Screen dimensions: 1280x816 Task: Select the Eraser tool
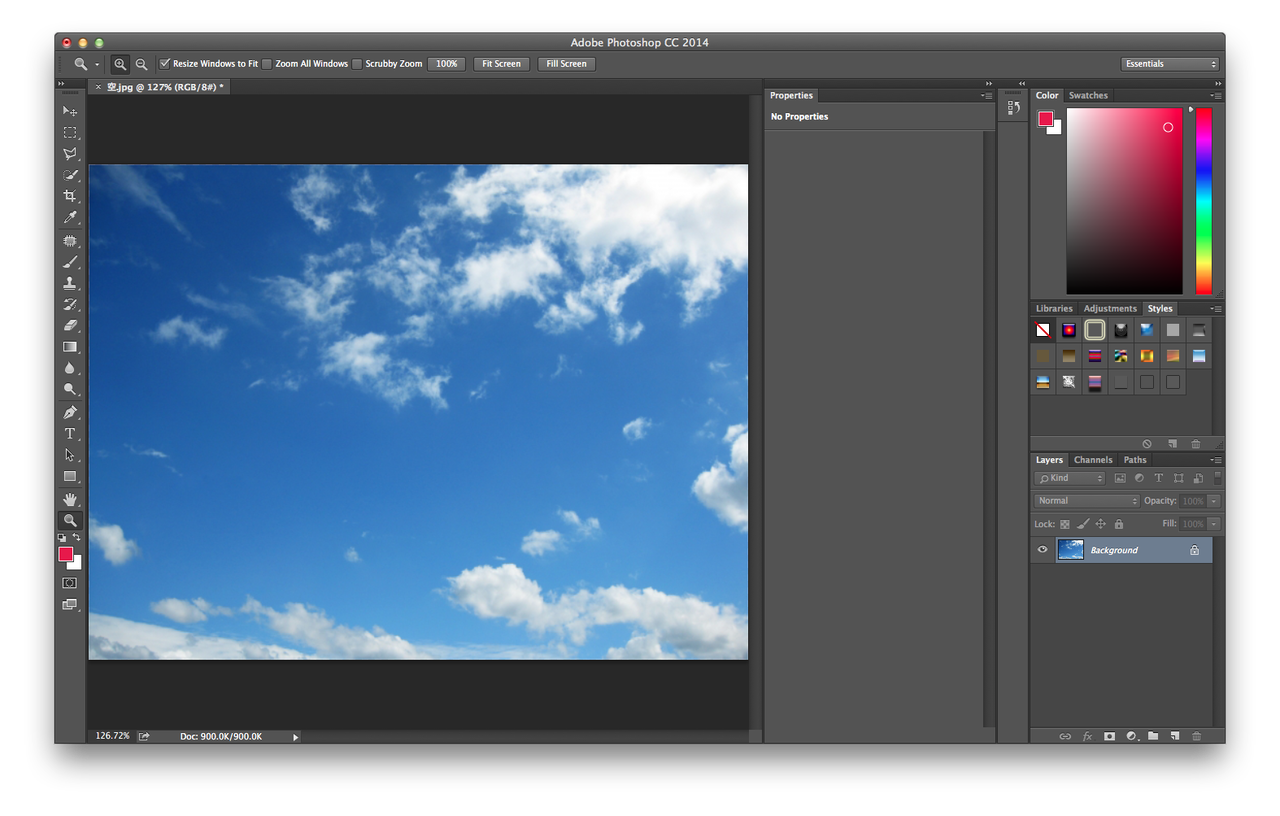[x=70, y=325]
